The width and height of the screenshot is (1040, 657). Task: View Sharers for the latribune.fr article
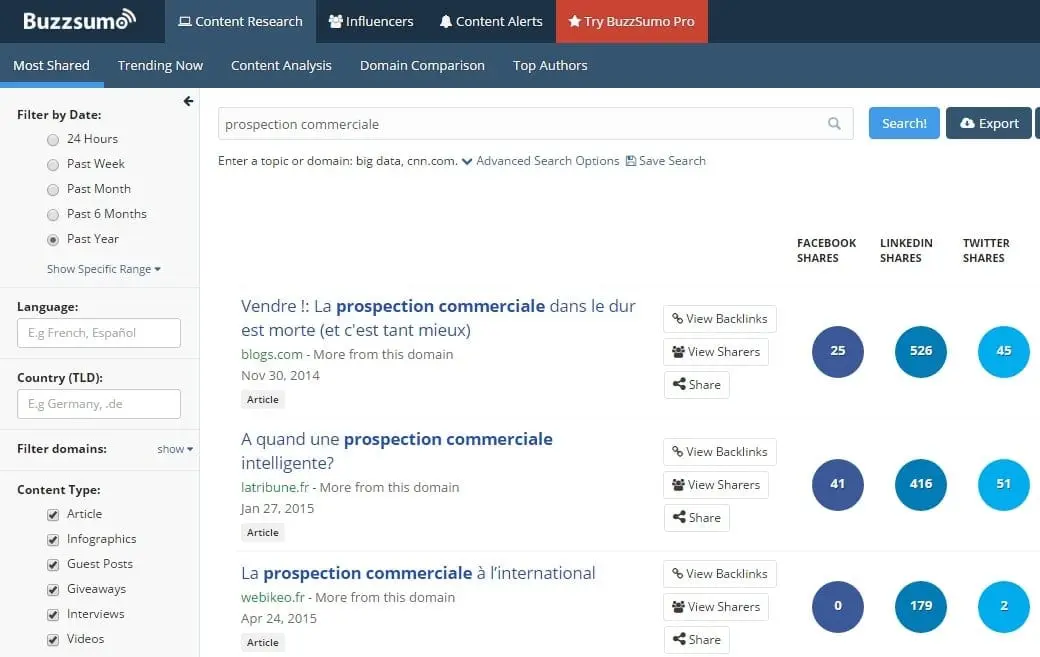pyautogui.click(x=716, y=485)
